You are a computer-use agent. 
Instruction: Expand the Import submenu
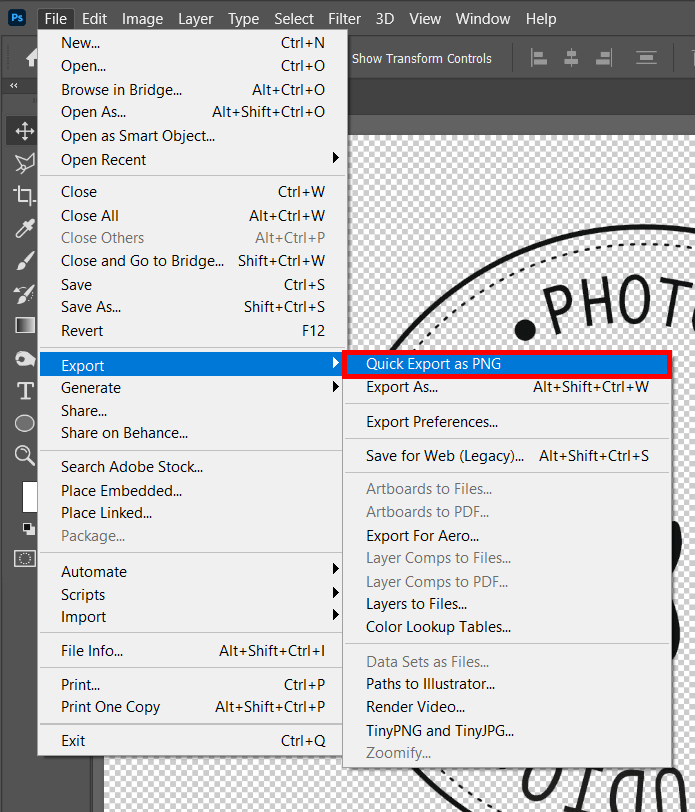click(x=191, y=616)
